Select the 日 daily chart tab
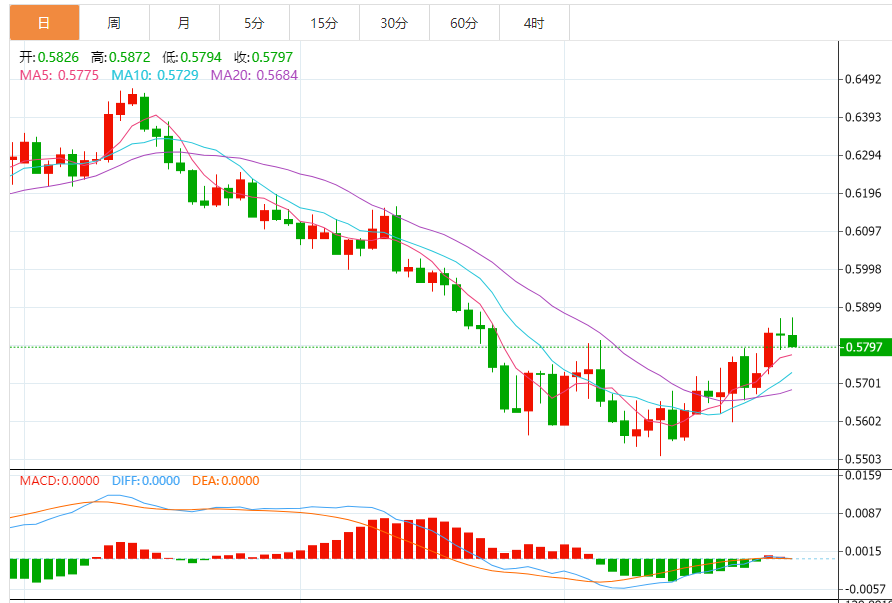The height and width of the screenshot is (603, 892). click(44, 22)
